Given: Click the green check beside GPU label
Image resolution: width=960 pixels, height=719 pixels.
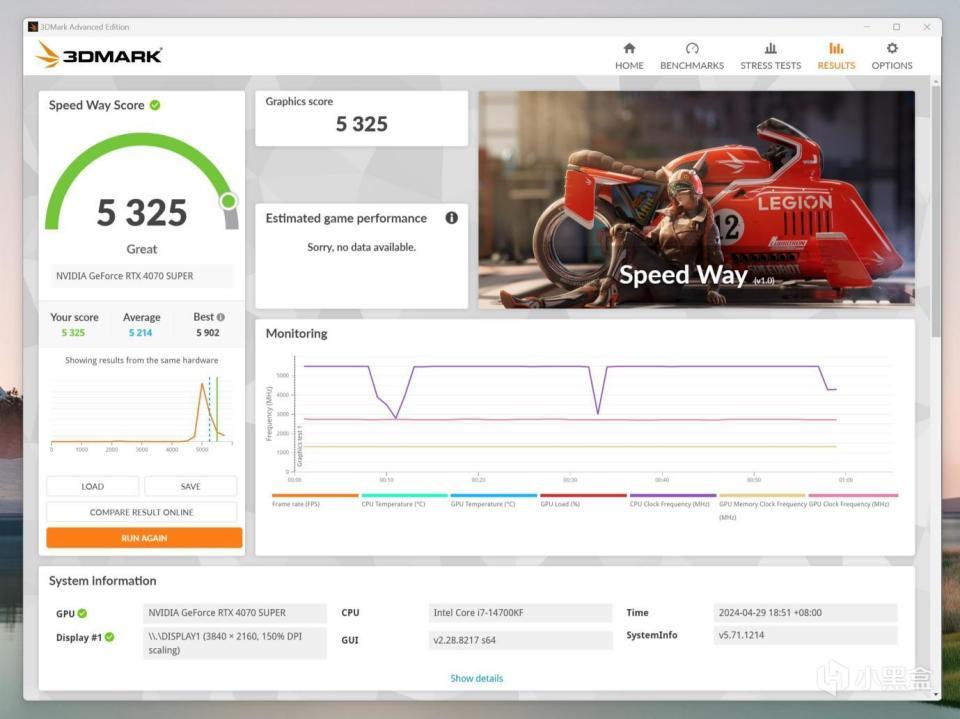Looking at the screenshot, I should pyautogui.click(x=82, y=613).
